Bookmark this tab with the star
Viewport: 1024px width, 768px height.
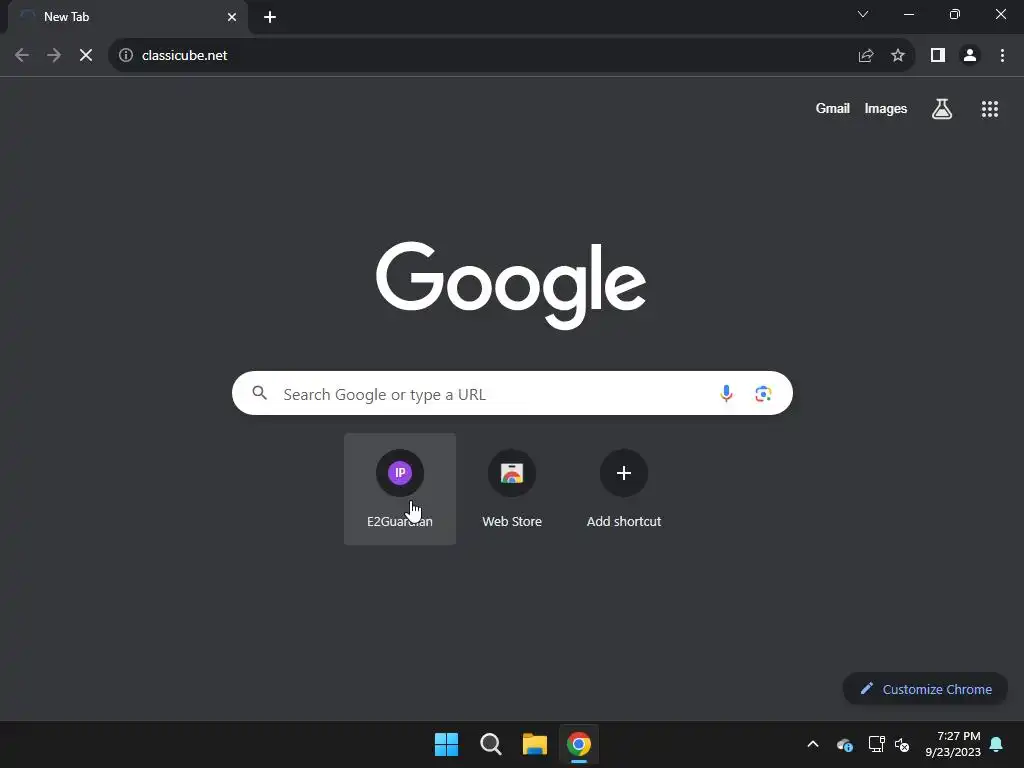coord(898,56)
